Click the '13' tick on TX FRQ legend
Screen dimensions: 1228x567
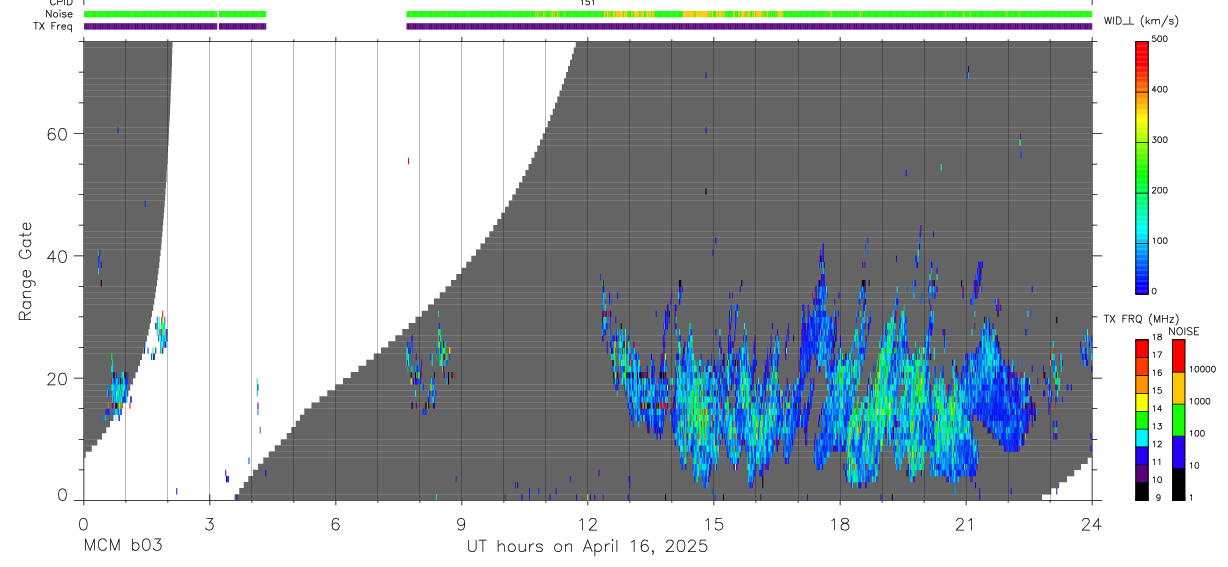tap(1156, 426)
